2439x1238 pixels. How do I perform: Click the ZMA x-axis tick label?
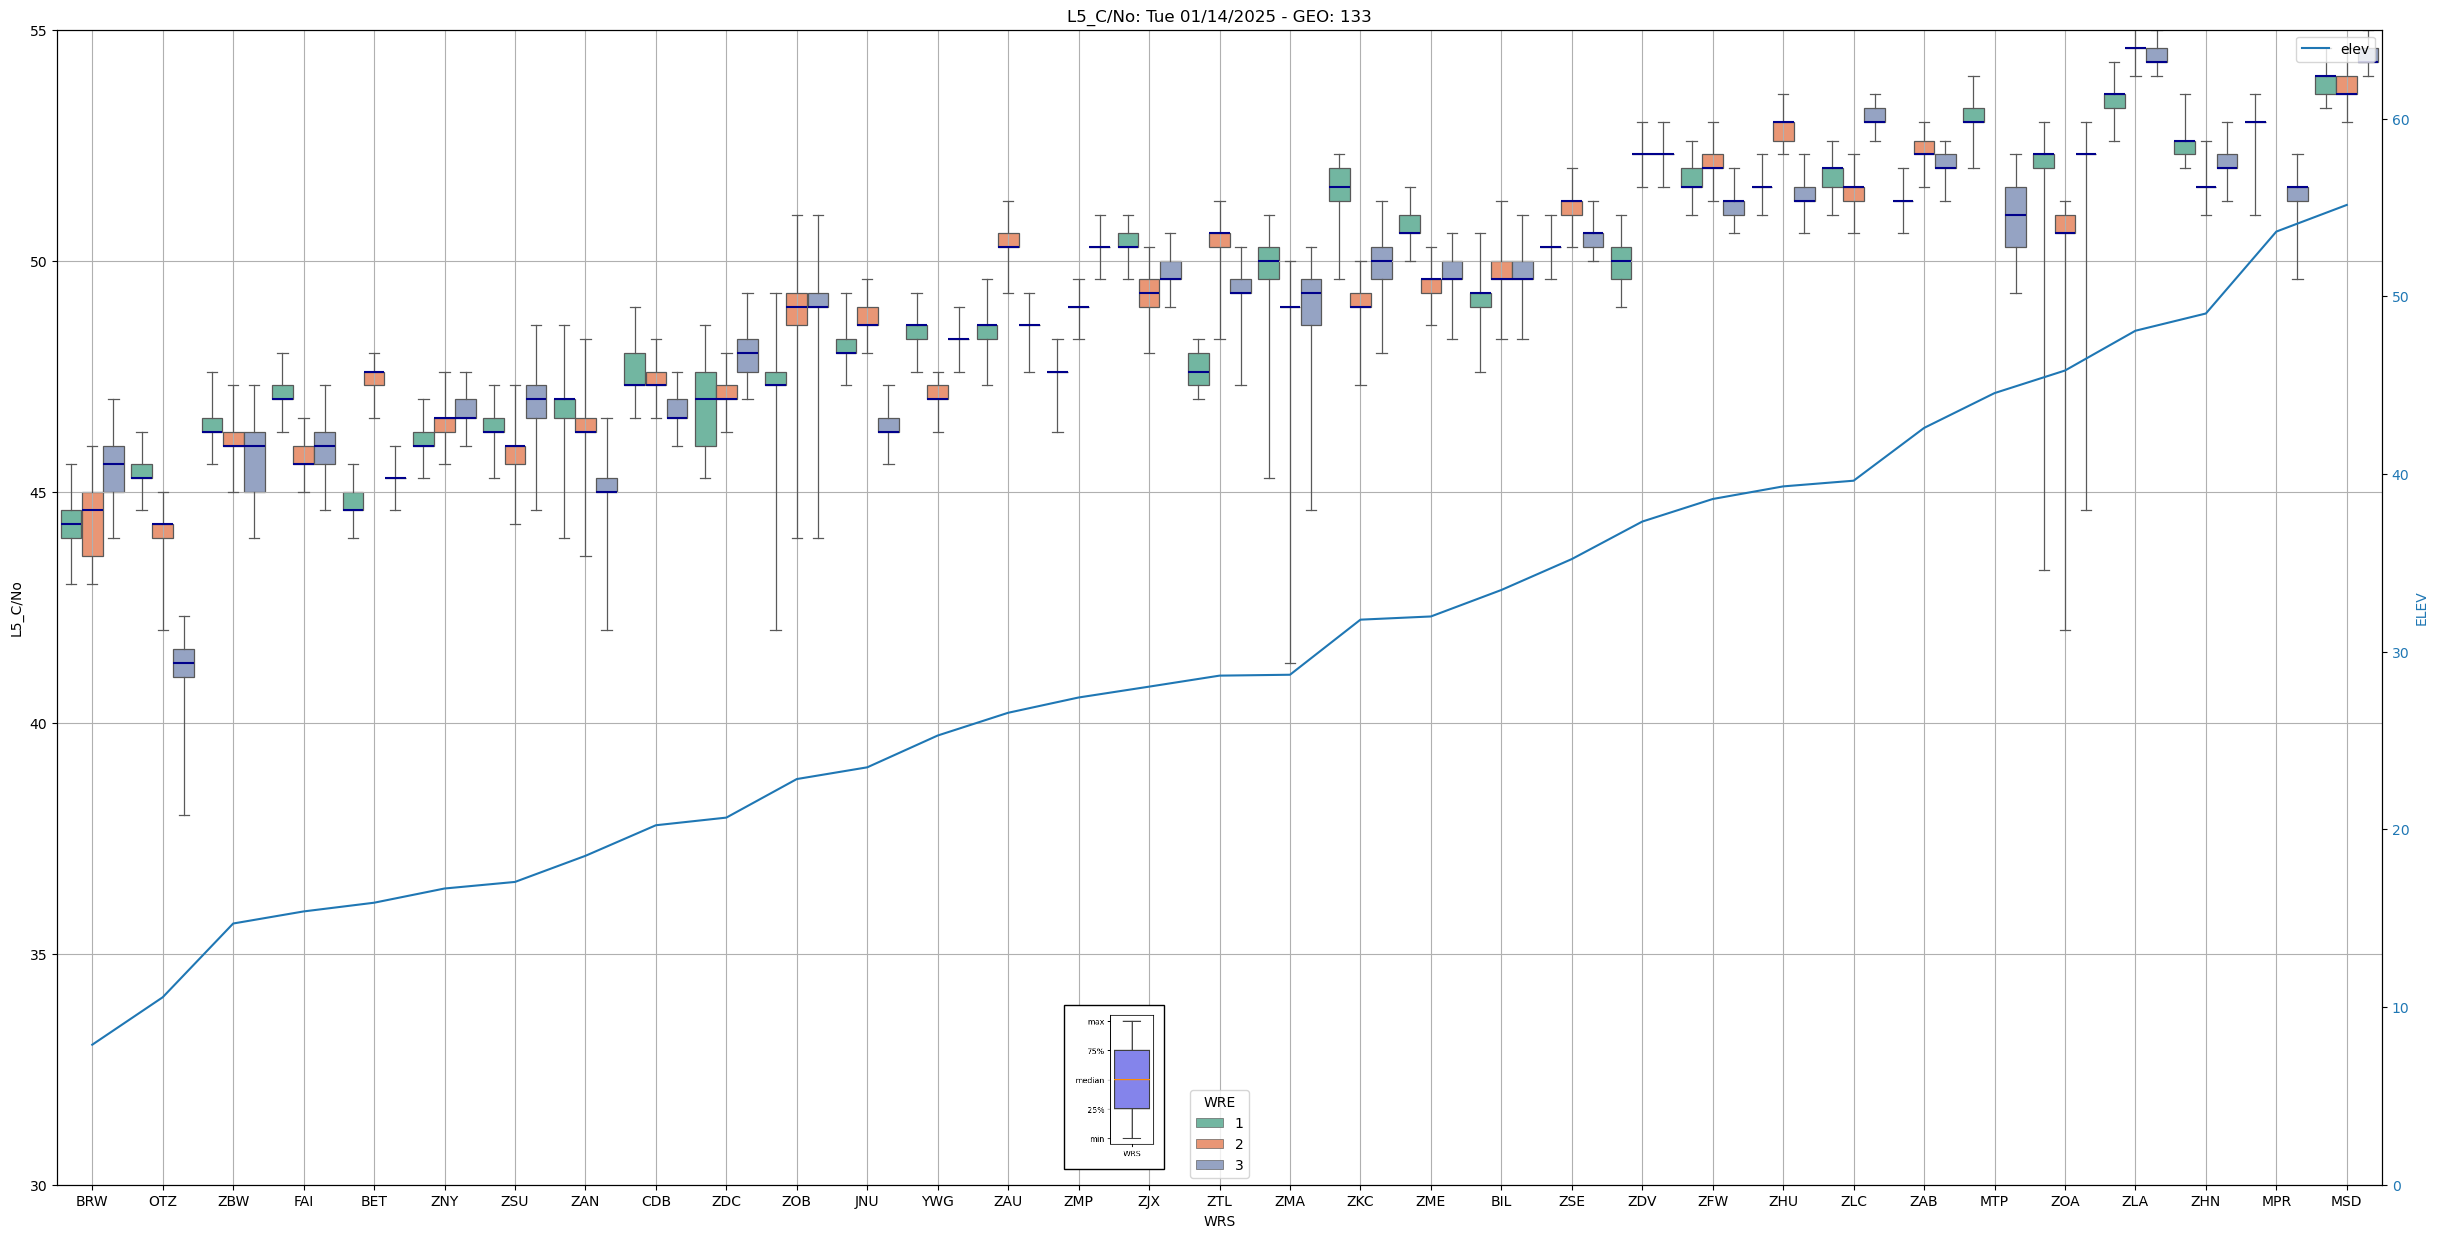[1289, 1201]
